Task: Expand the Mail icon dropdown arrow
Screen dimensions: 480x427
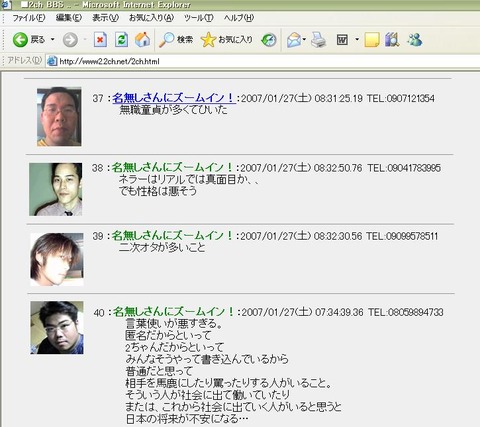Action: [304, 40]
